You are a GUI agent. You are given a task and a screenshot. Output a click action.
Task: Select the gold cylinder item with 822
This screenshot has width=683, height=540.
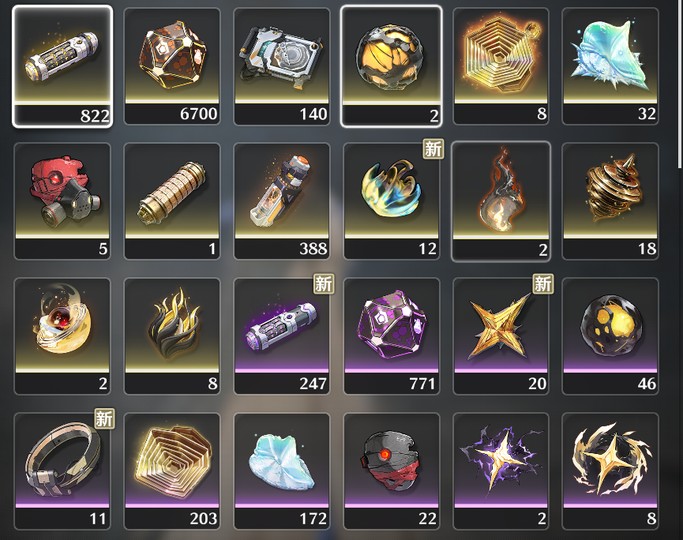point(62,66)
